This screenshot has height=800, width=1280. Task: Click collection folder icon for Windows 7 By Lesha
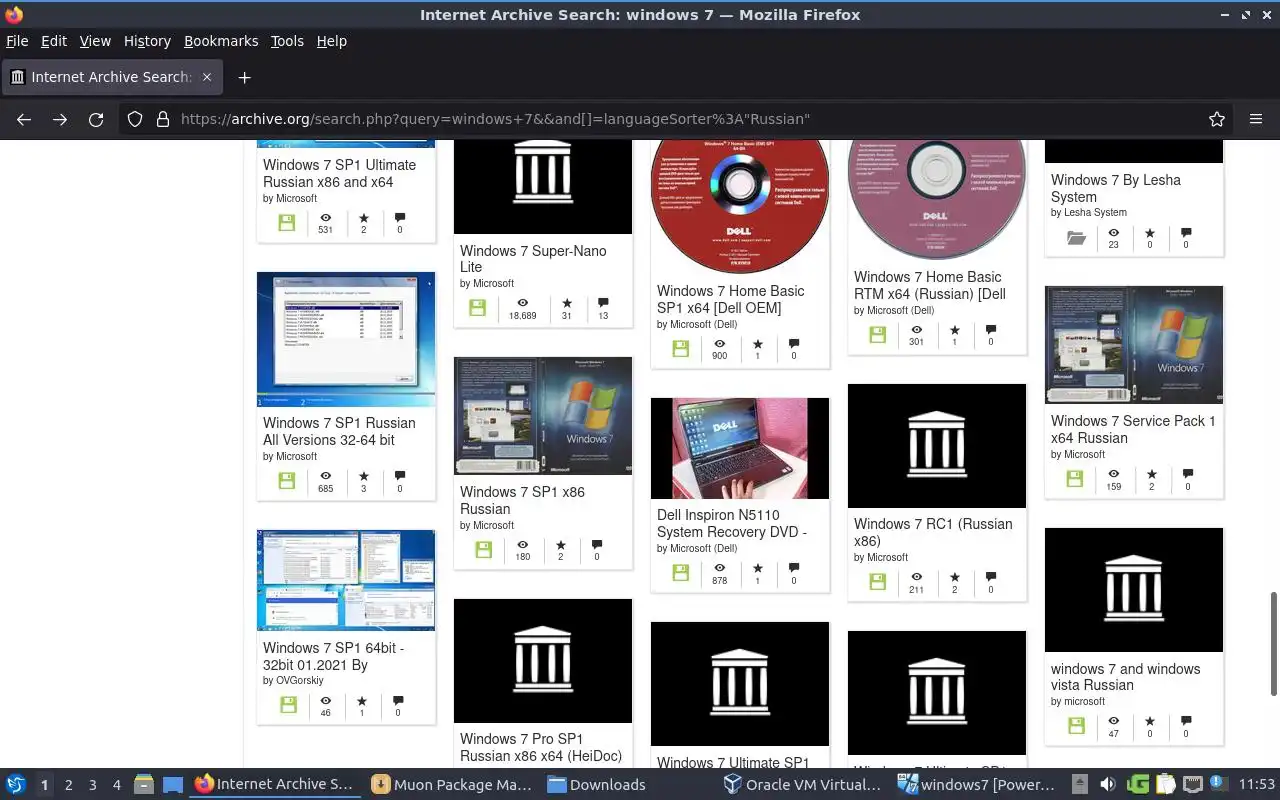click(1076, 238)
